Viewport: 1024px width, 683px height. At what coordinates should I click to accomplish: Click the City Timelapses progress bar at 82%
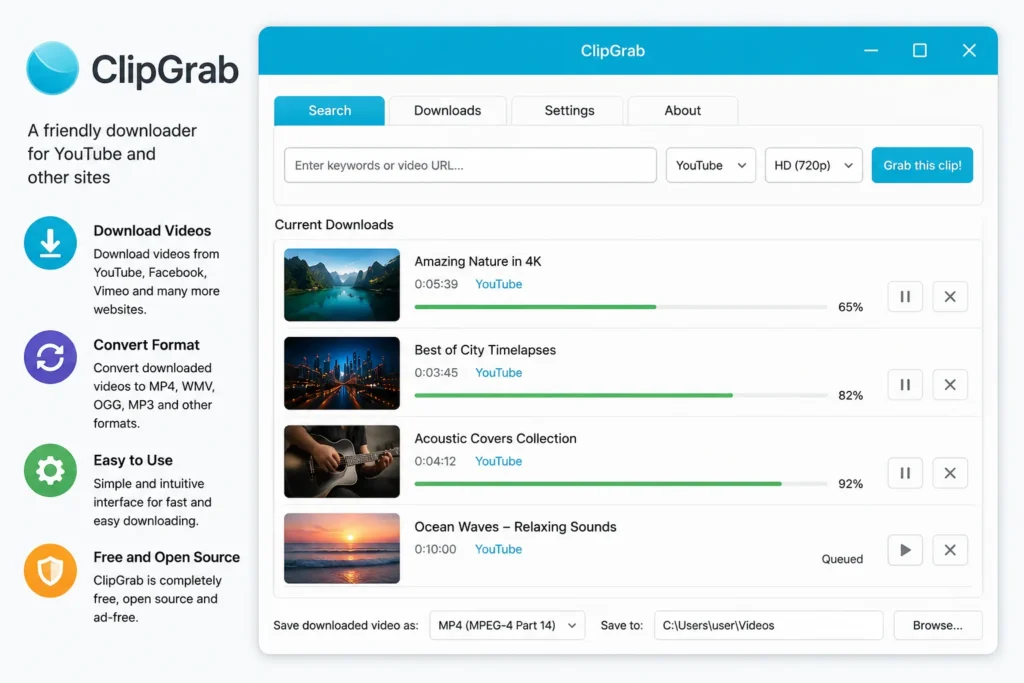(x=621, y=395)
